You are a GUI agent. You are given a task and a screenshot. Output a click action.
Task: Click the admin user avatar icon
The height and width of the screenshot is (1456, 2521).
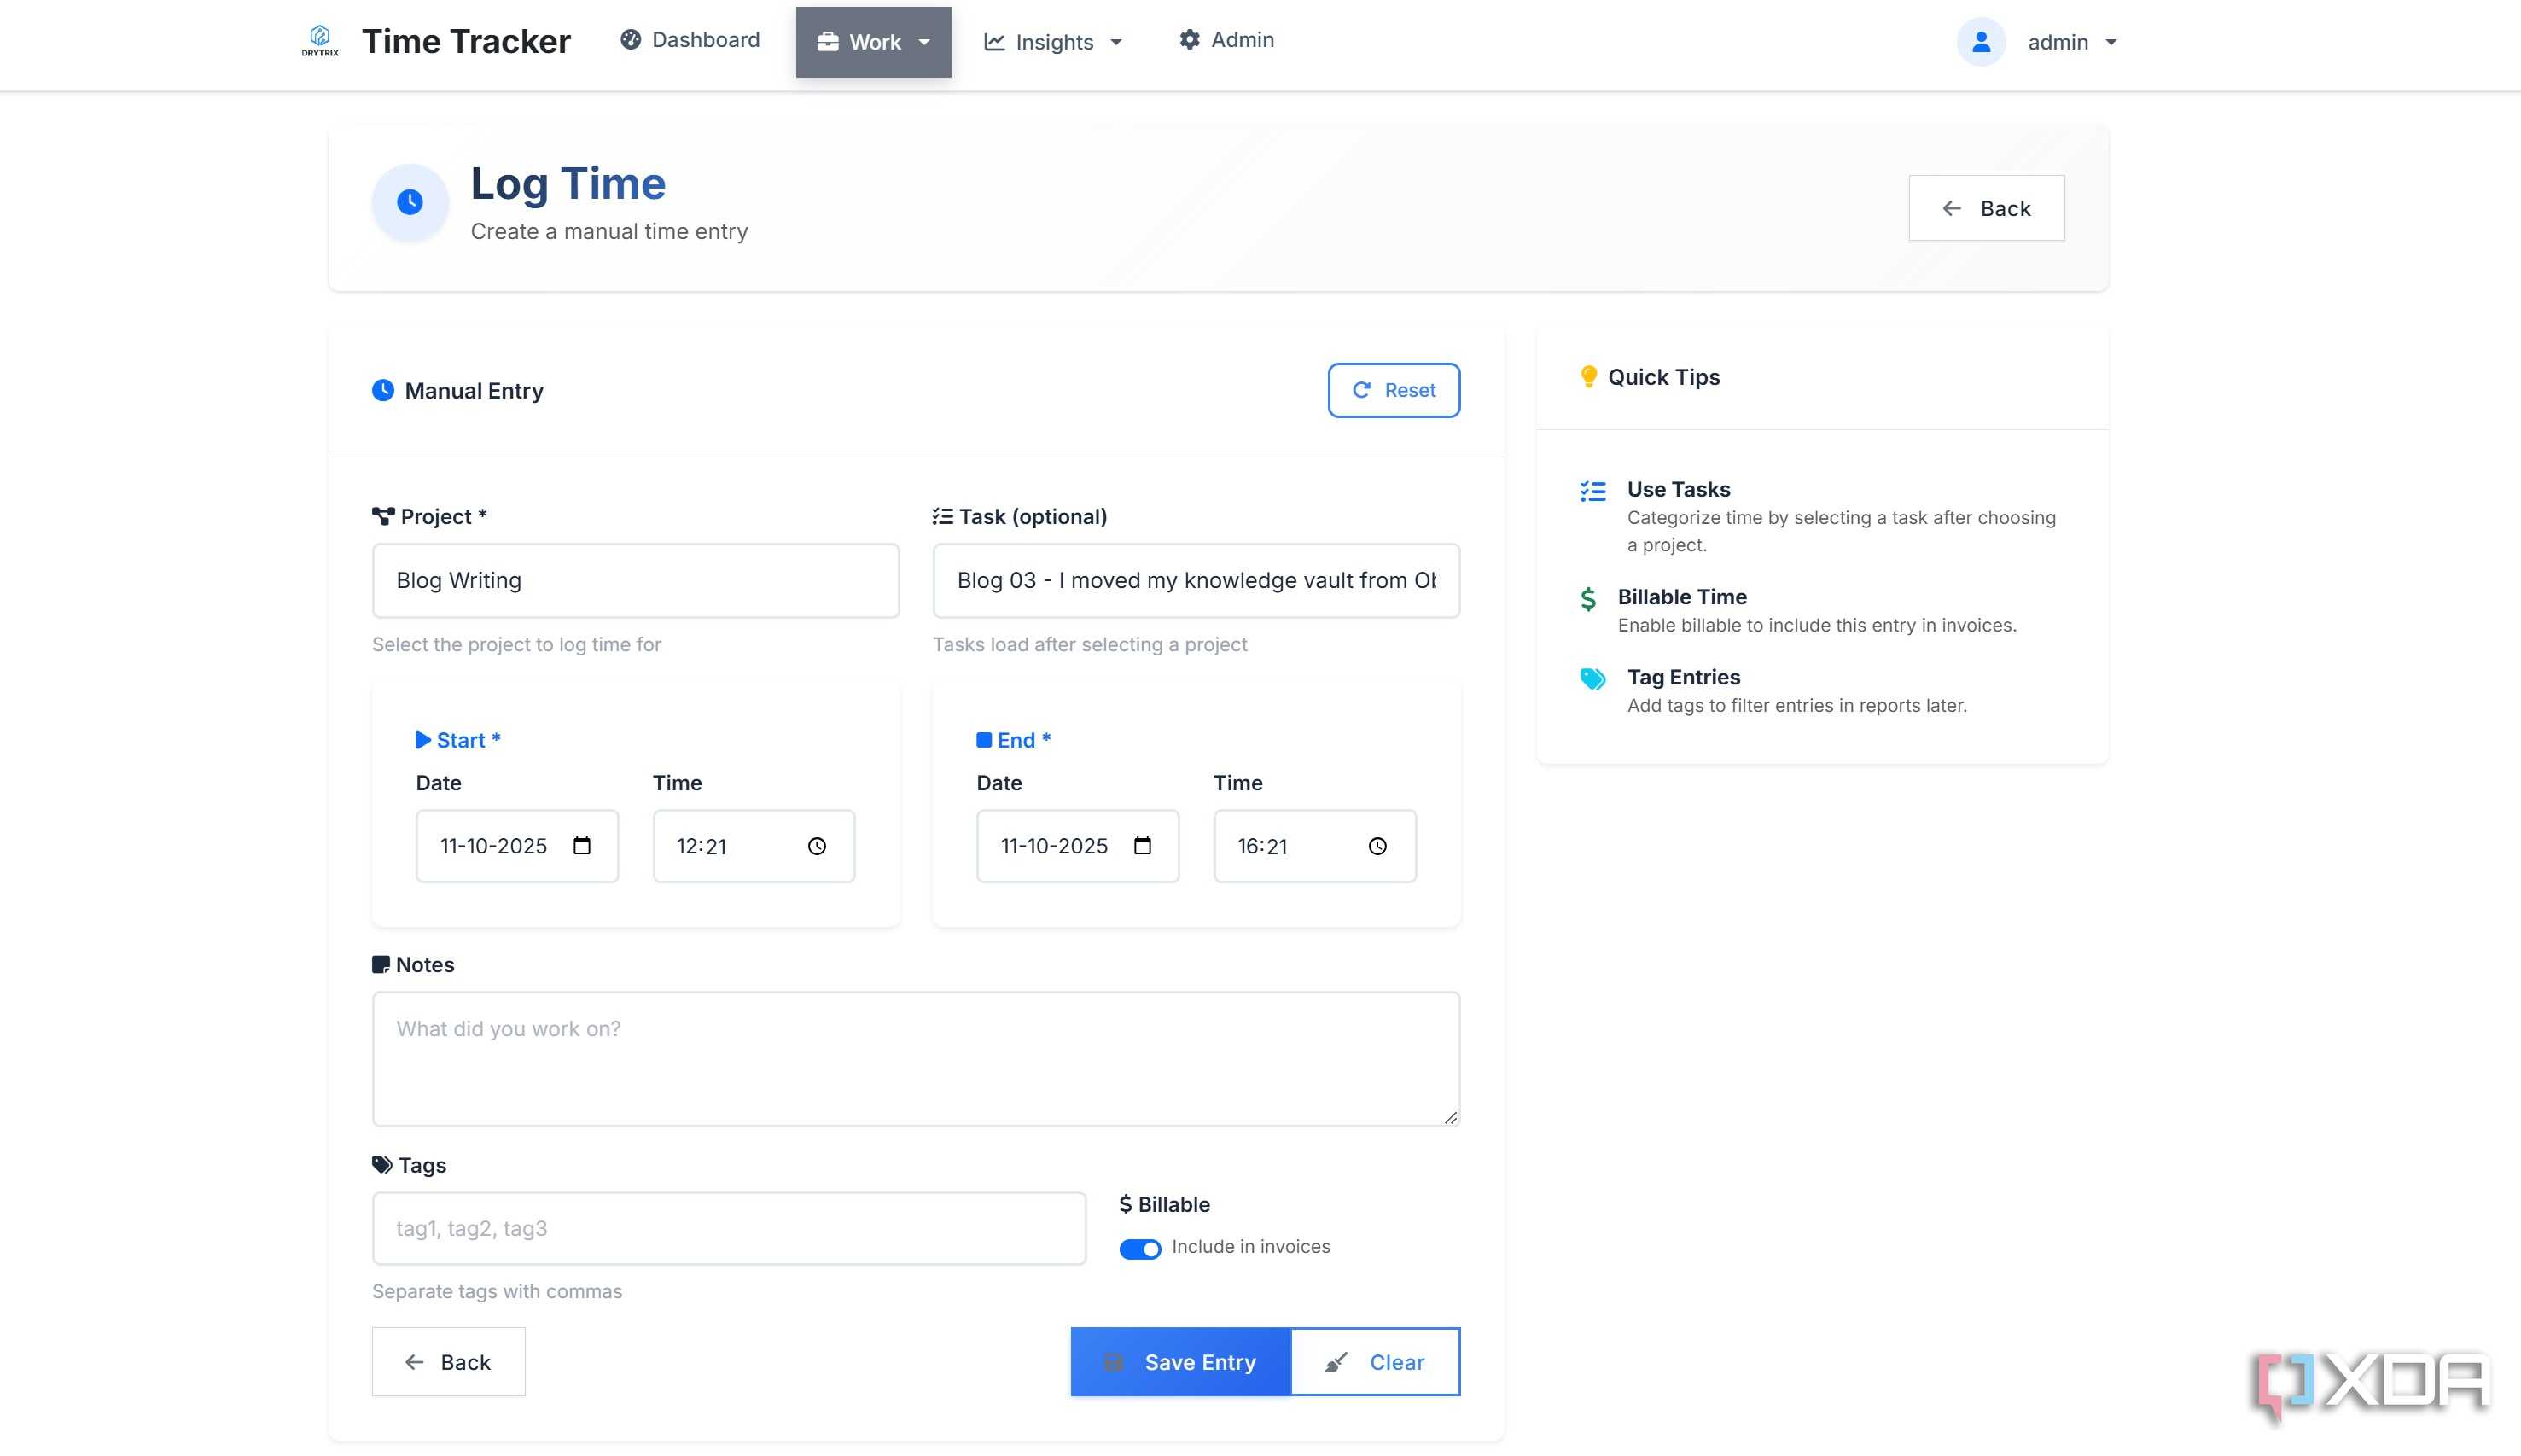(x=1980, y=42)
